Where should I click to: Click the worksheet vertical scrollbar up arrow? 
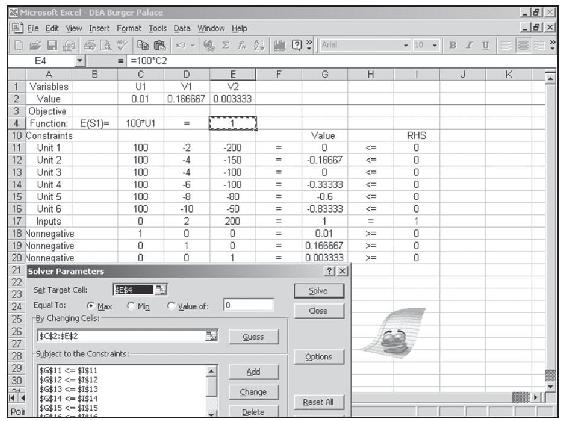point(550,78)
